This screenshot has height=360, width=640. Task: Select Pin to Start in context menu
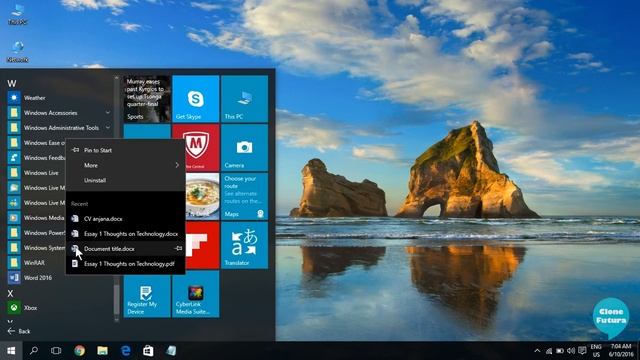[x=125, y=150]
